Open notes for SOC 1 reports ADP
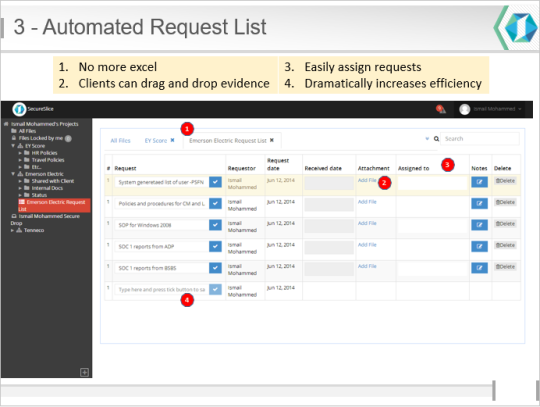 pos(479,246)
